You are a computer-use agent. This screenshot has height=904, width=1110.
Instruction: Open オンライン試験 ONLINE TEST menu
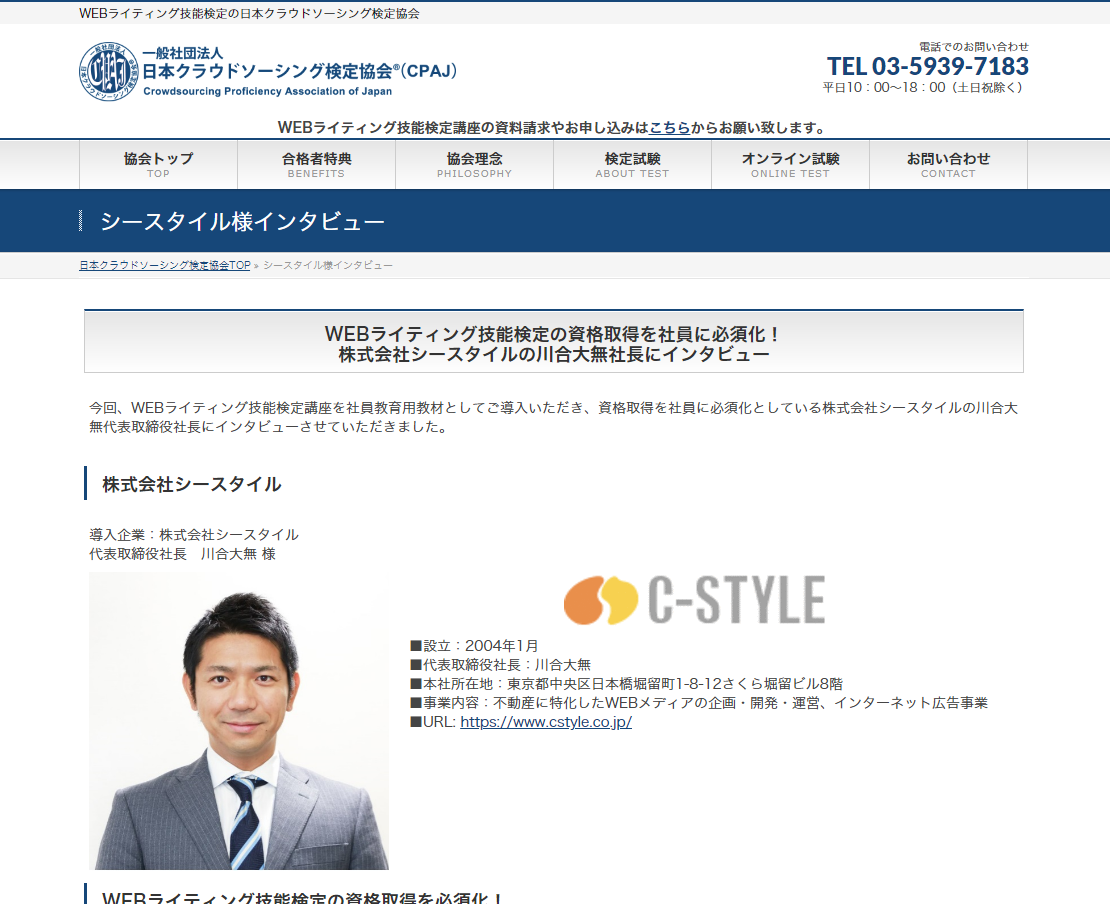coord(790,165)
